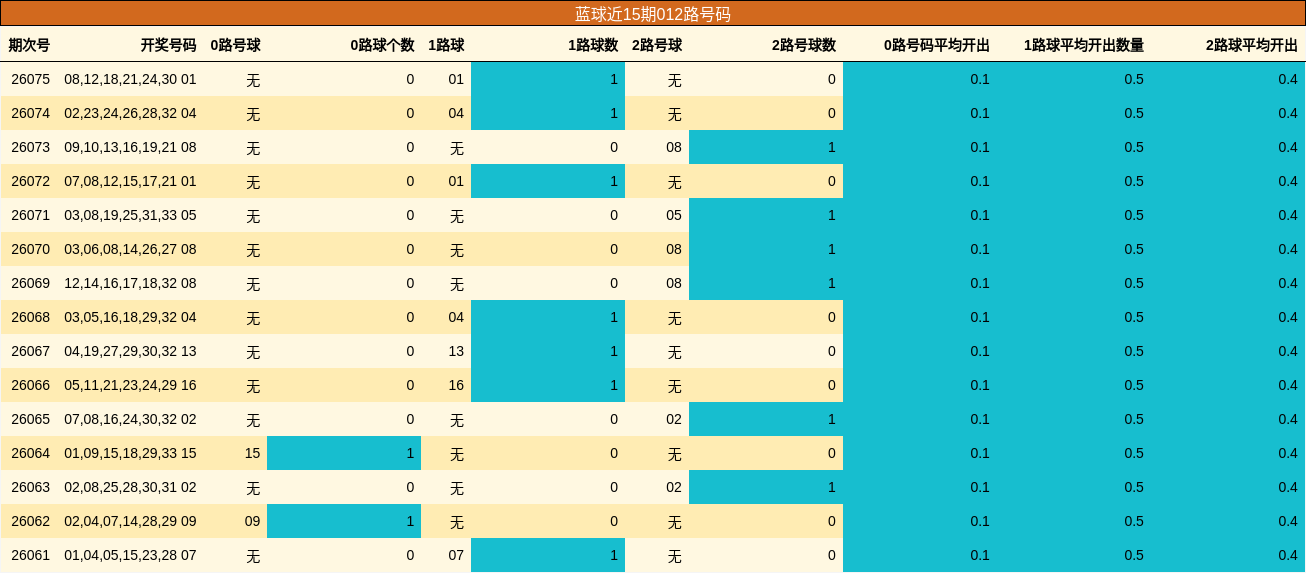Click period number 26061
The image size is (1306, 573).
[x=30, y=555]
